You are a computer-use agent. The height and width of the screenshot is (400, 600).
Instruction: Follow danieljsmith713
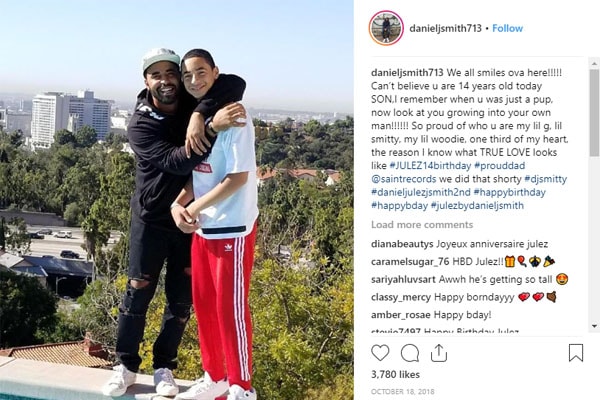tap(507, 28)
